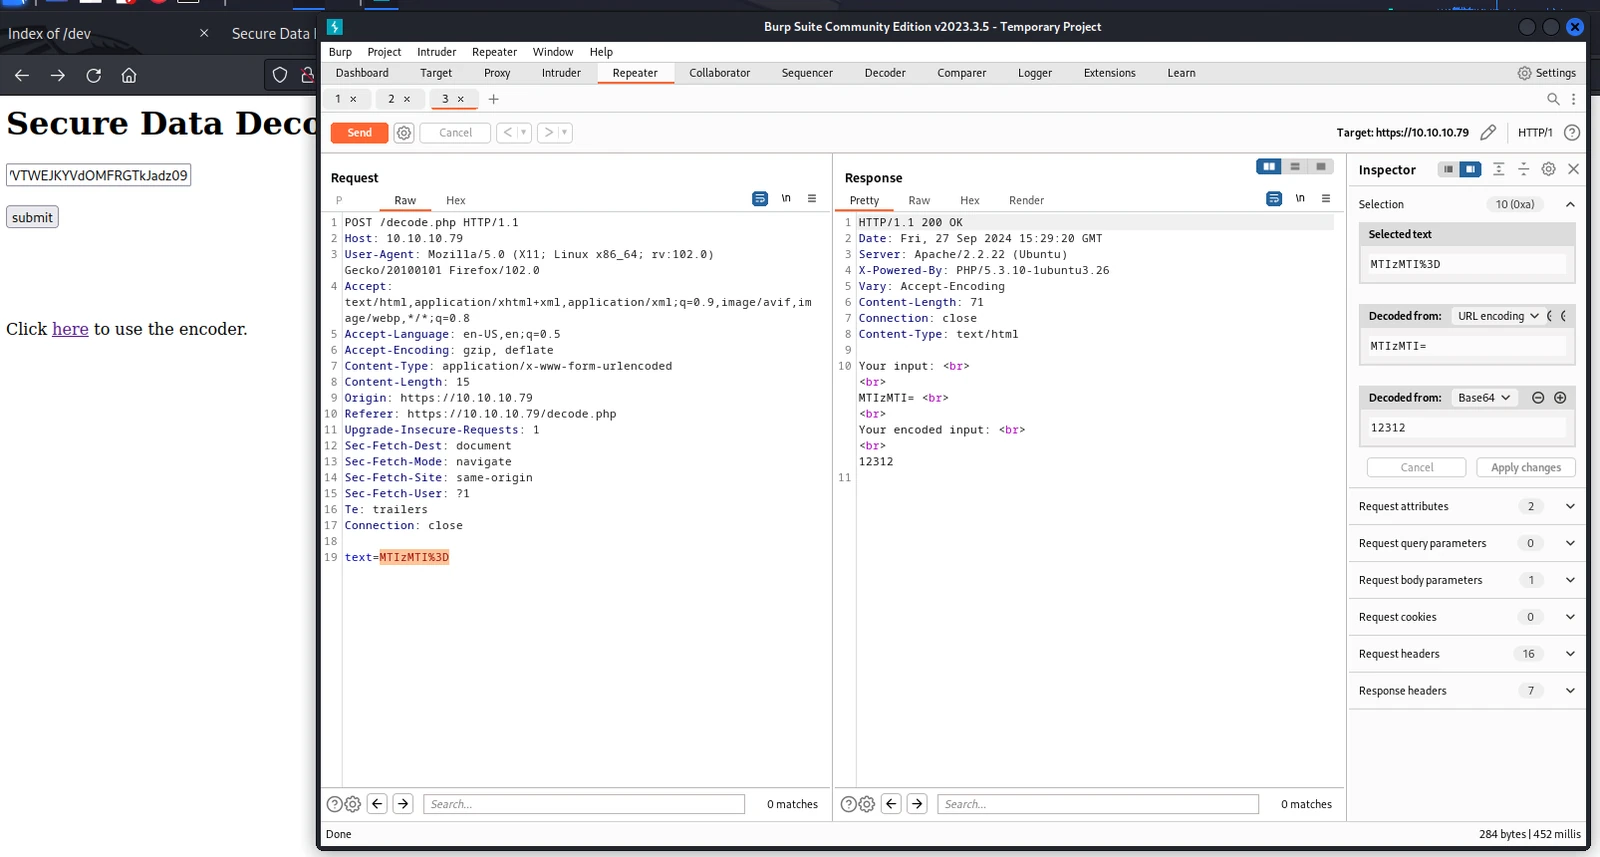Open Repeater send settings gear icon
Image resolution: width=1600 pixels, height=857 pixels.
[x=404, y=133]
